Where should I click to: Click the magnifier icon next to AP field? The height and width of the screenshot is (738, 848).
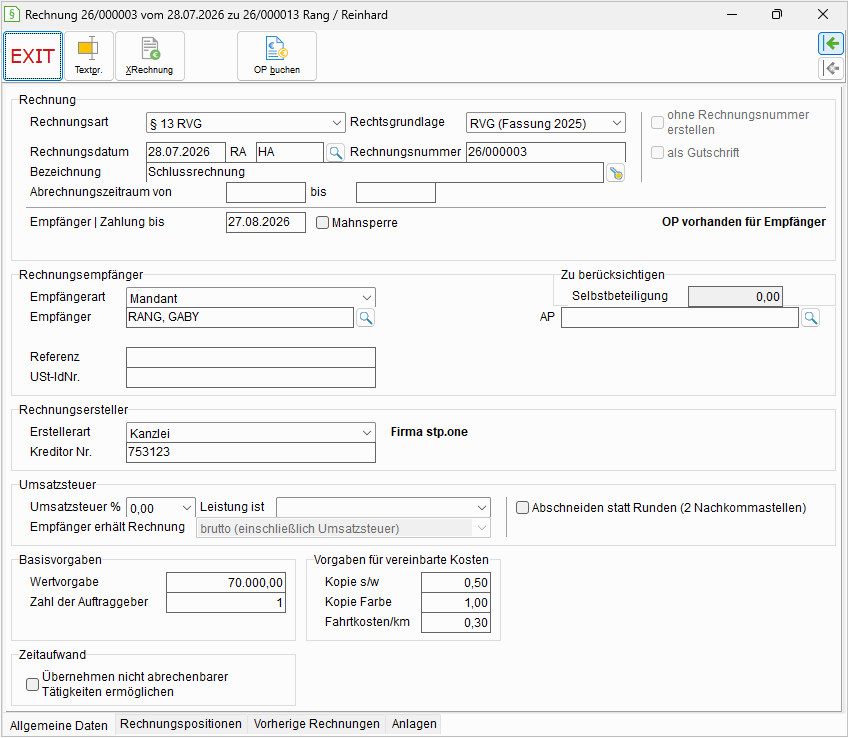click(810, 318)
